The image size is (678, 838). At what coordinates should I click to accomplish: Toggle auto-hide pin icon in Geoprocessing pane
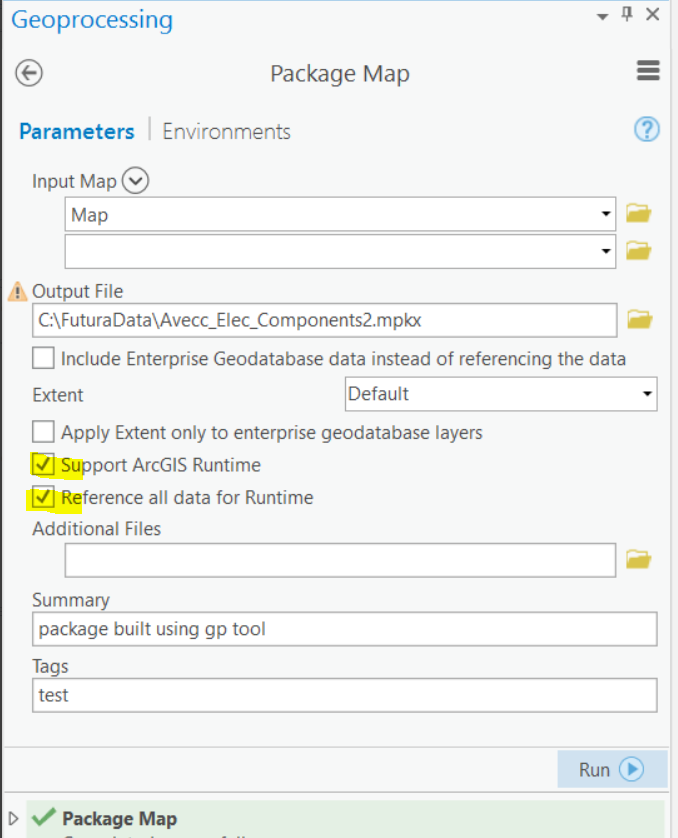coord(627,14)
